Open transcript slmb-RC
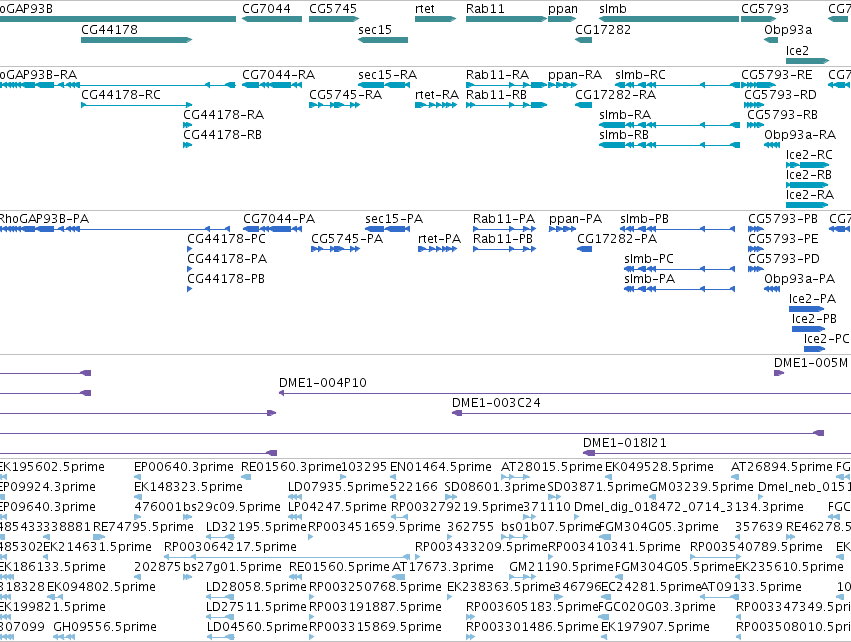 (x=677, y=85)
